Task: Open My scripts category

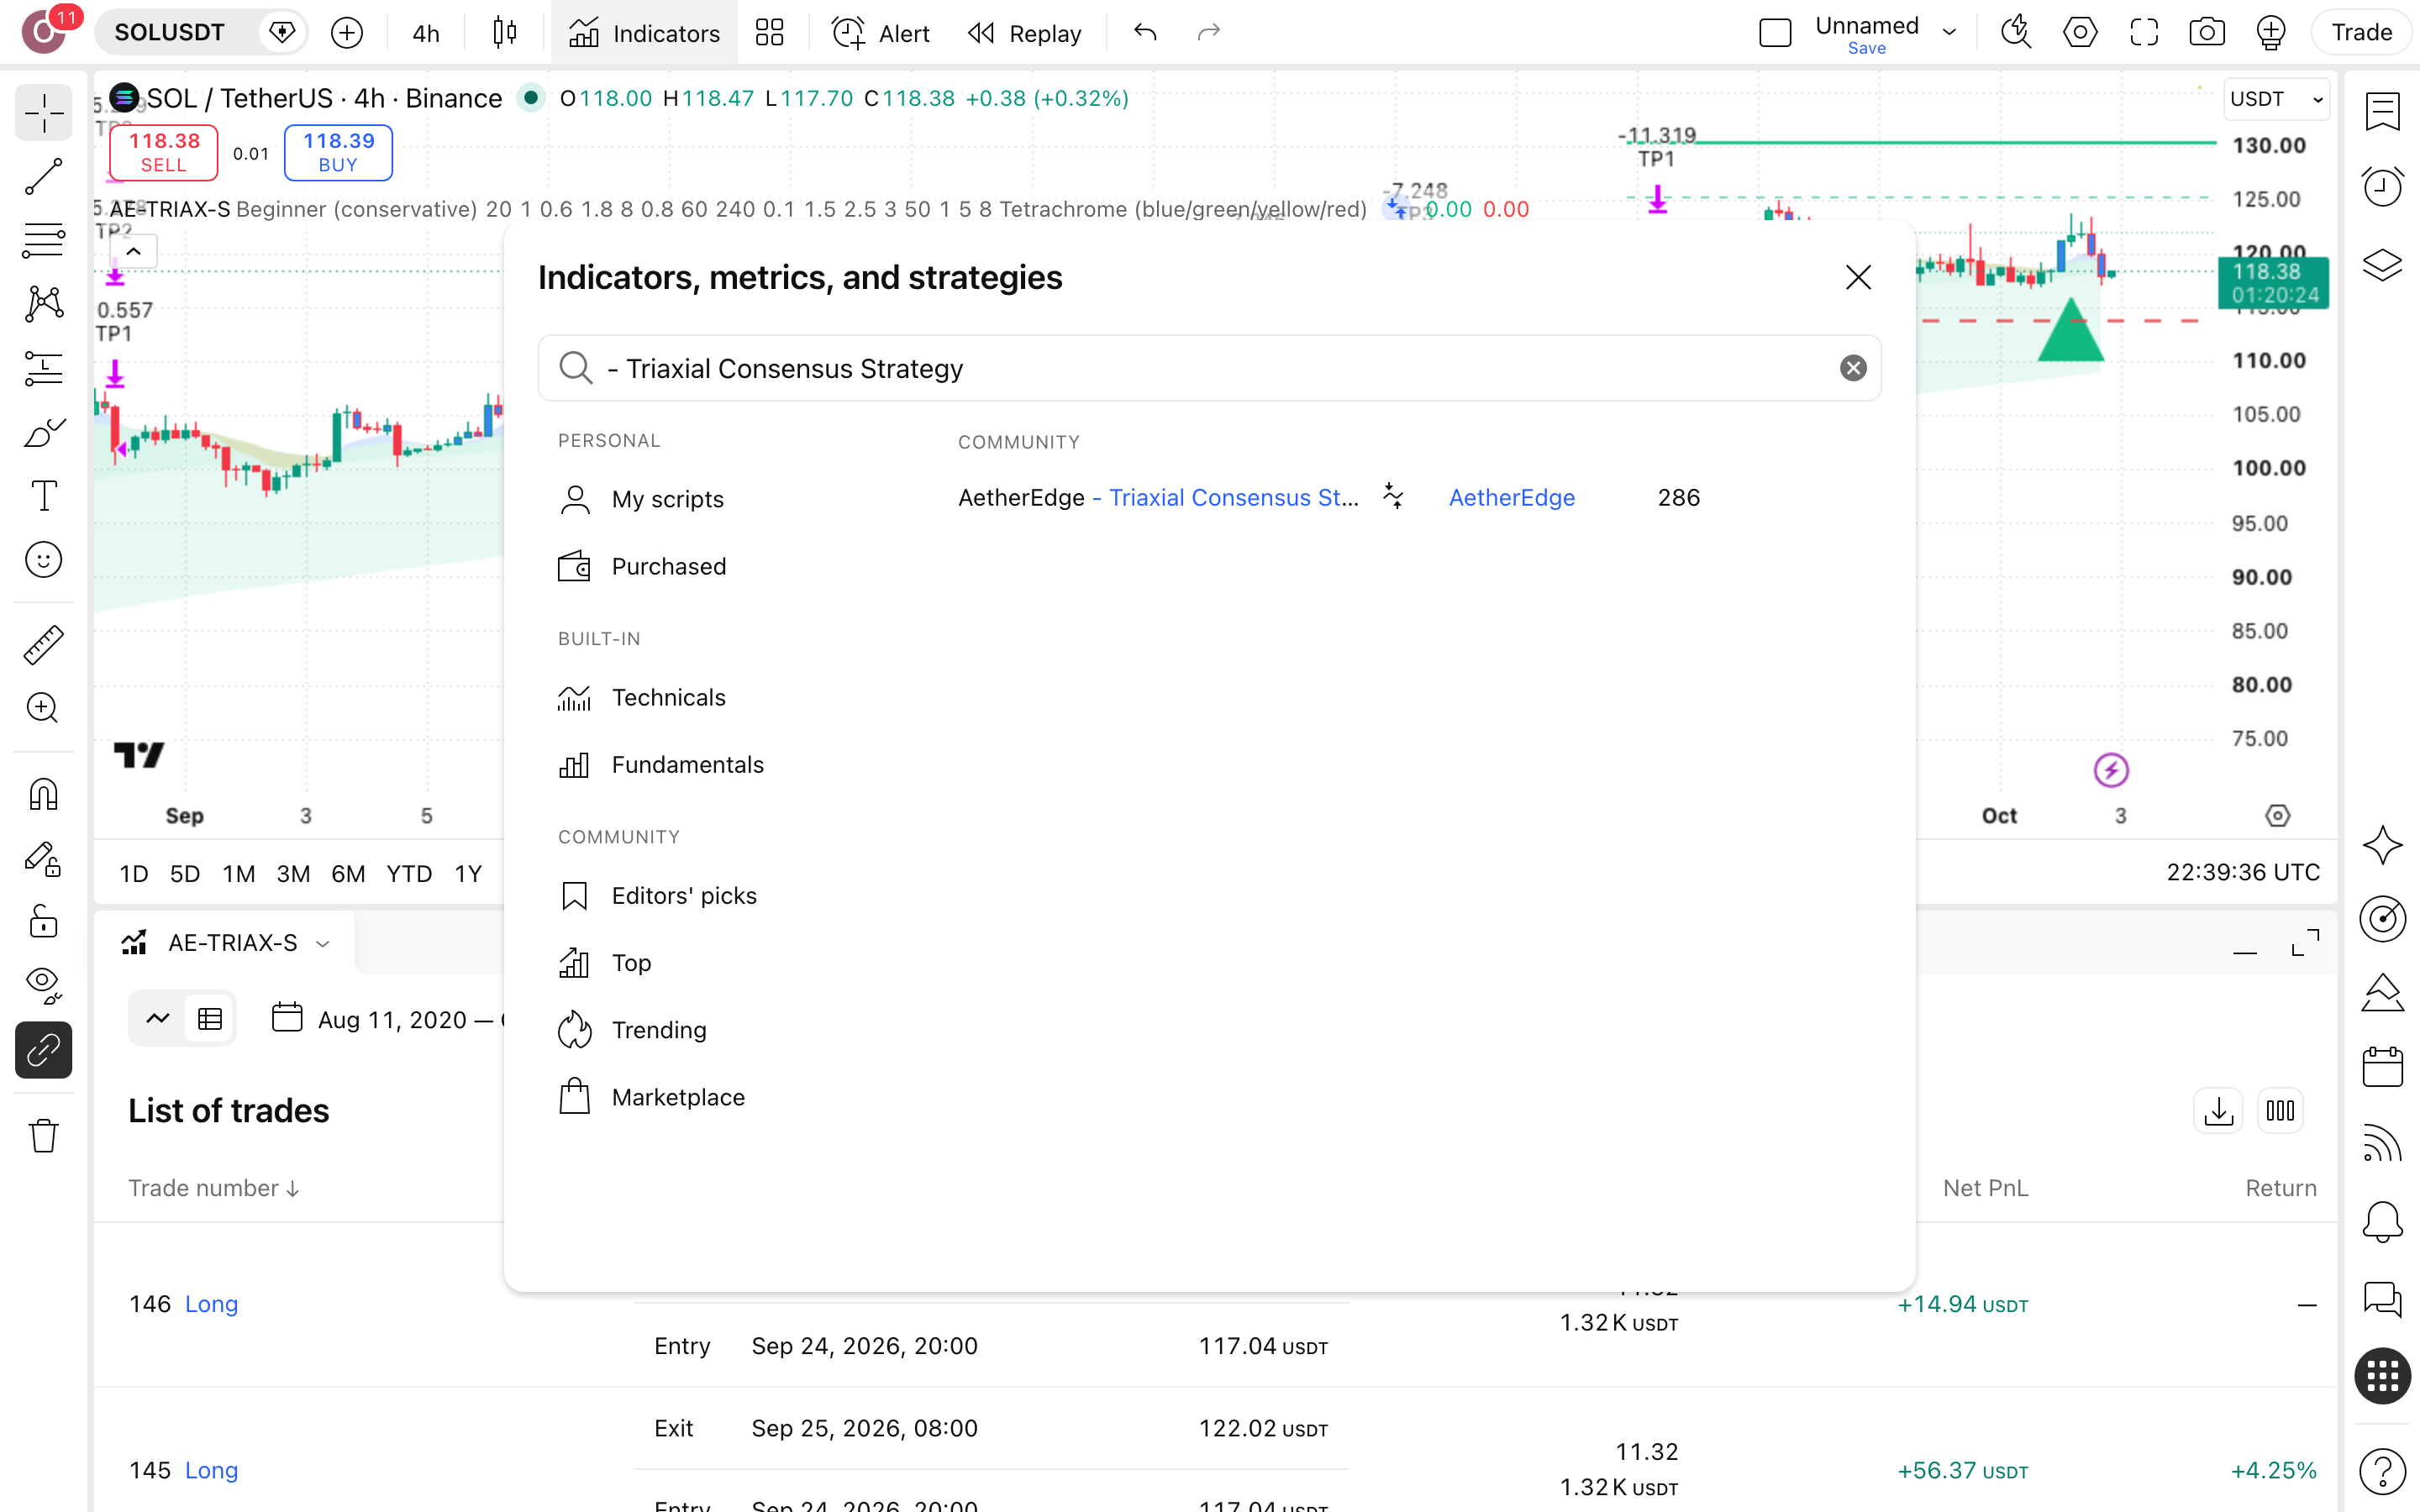Action: pyautogui.click(x=641, y=499)
